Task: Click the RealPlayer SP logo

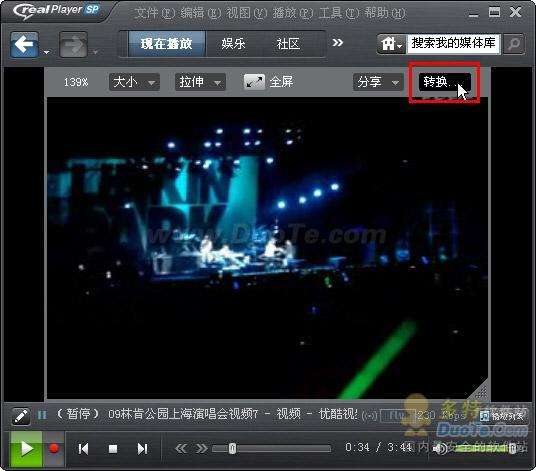Action: coord(57,11)
